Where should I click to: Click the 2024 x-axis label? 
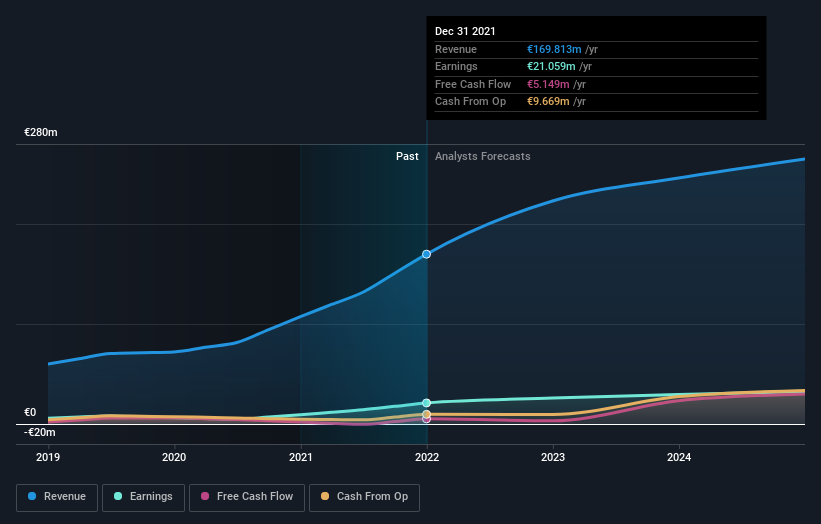pyautogui.click(x=679, y=458)
